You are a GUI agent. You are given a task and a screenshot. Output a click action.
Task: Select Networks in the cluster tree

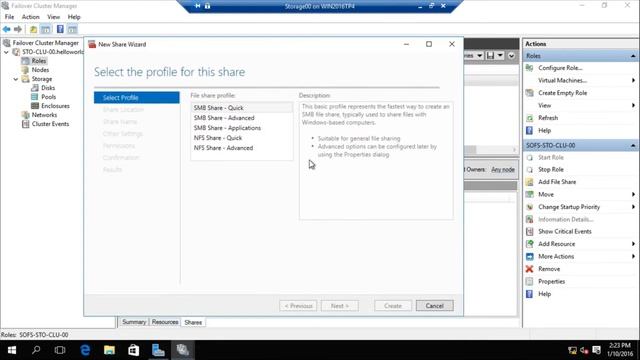coord(44,115)
